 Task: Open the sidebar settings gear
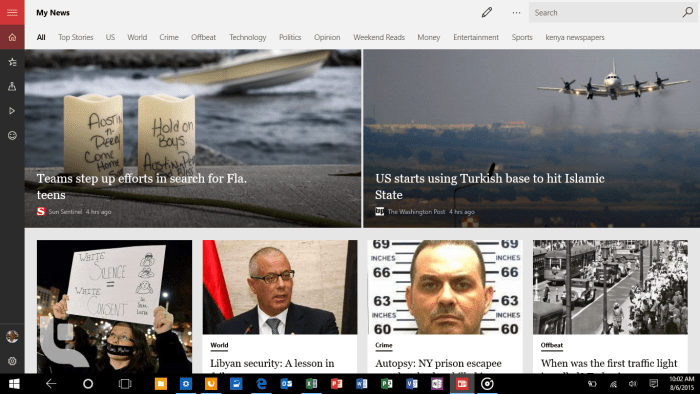(x=12, y=361)
